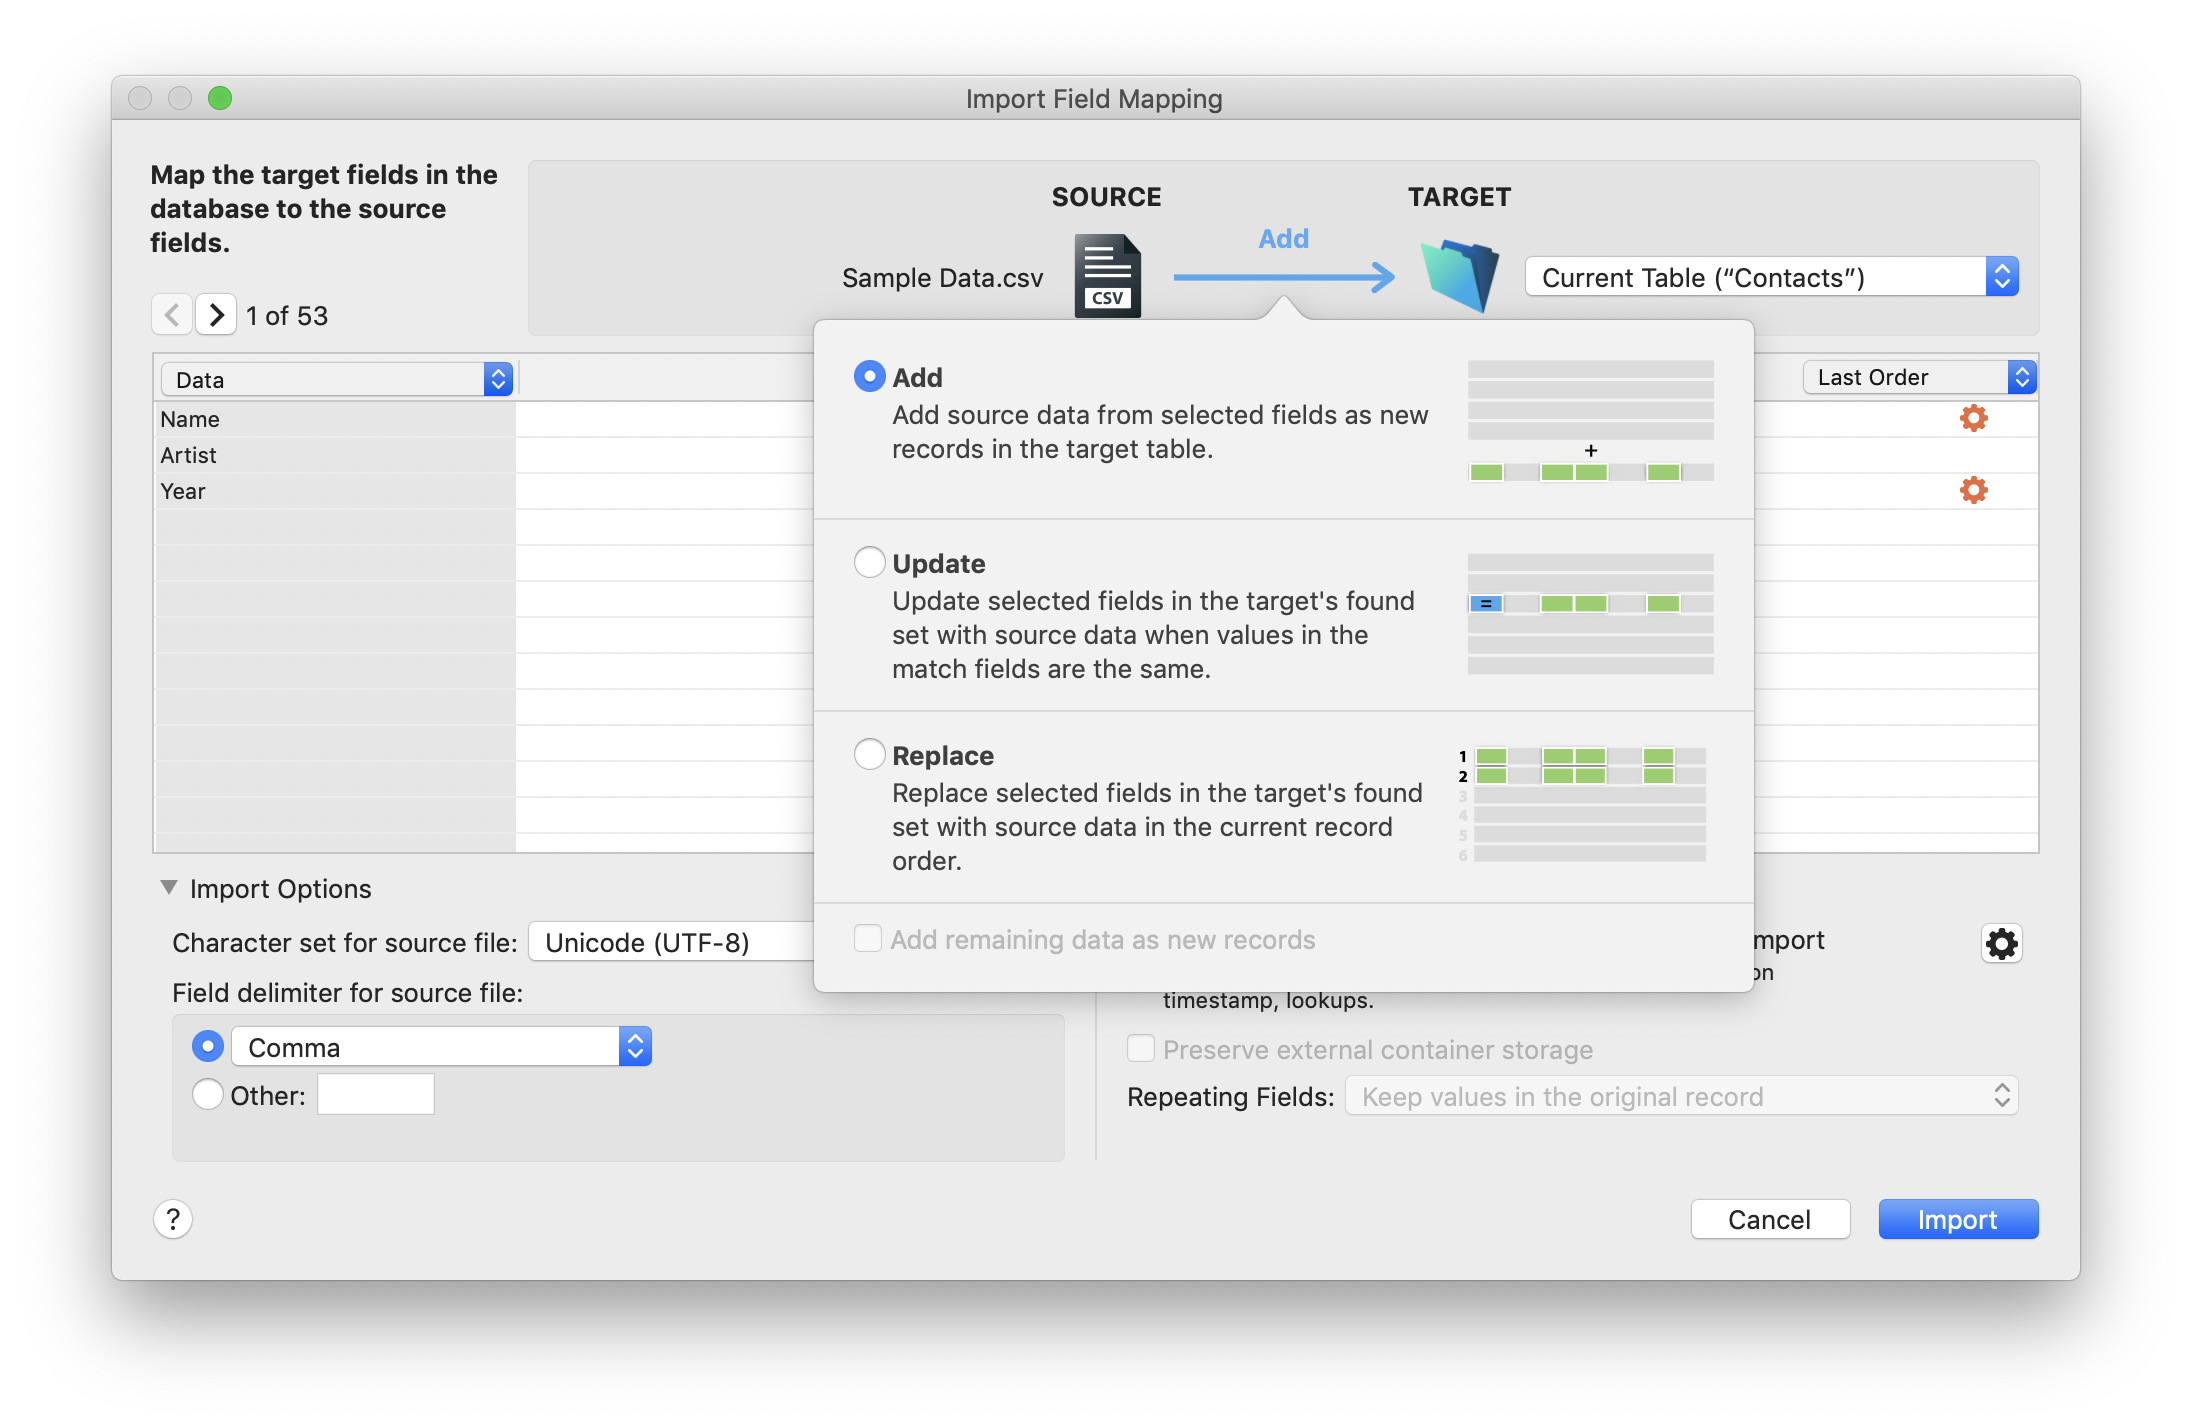Open the Data source row dropdown
Image resolution: width=2192 pixels, height=1428 pixels.
337,379
